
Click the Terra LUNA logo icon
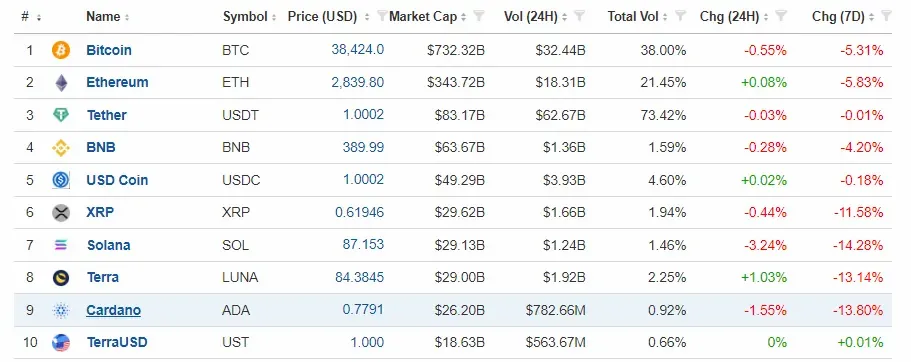click(x=60, y=278)
